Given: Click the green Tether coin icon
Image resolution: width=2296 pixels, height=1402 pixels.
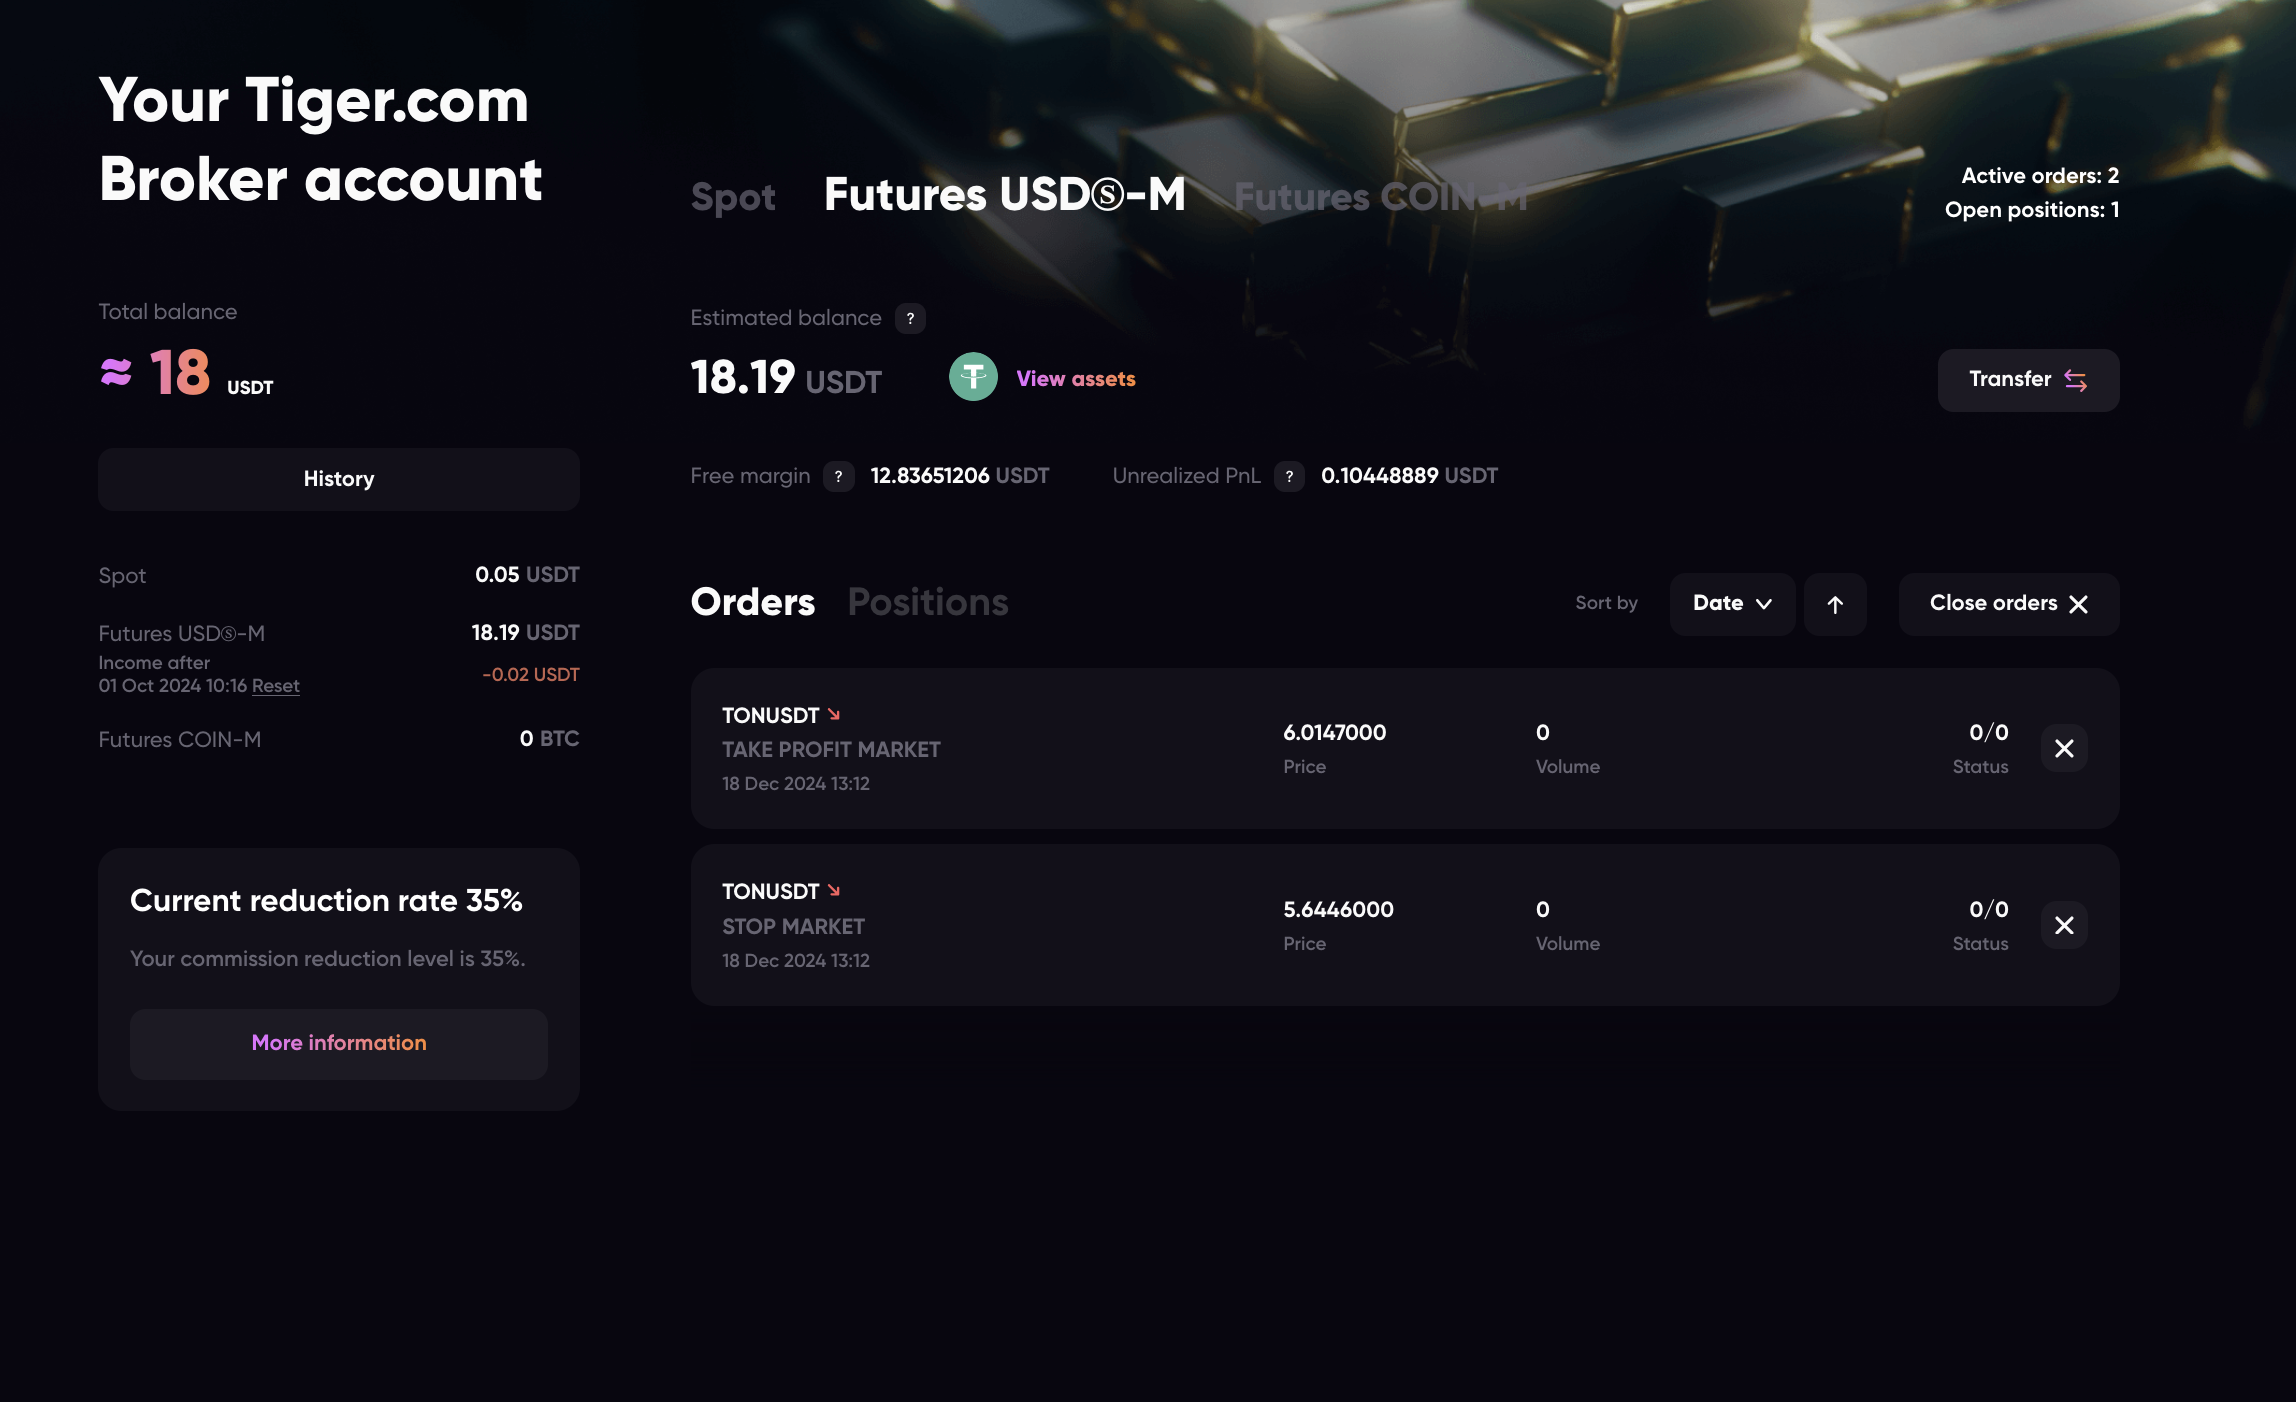Looking at the screenshot, I should tap(973, 378).
